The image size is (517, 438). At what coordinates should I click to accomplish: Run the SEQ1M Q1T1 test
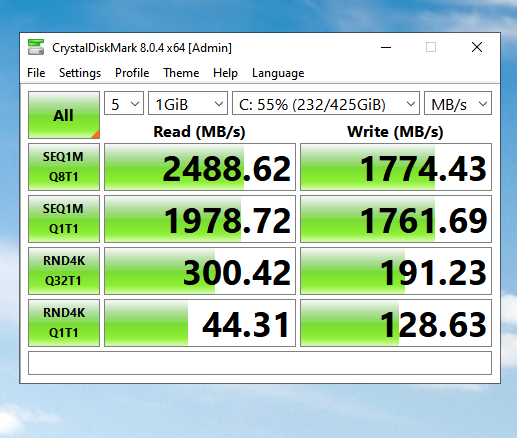coord(64,219)
